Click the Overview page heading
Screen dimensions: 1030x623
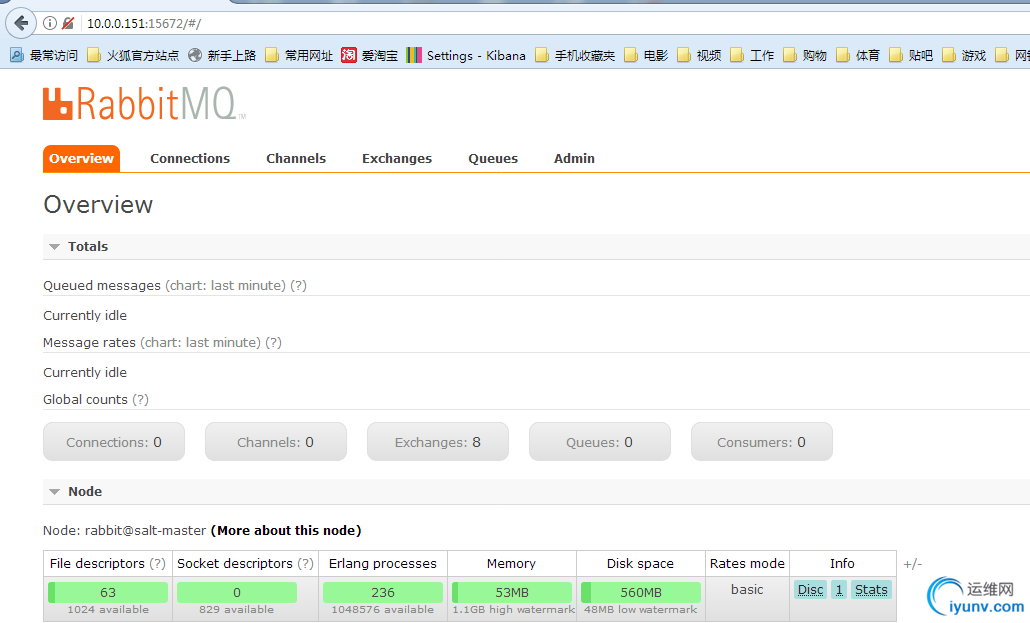[x=98, y=204]
